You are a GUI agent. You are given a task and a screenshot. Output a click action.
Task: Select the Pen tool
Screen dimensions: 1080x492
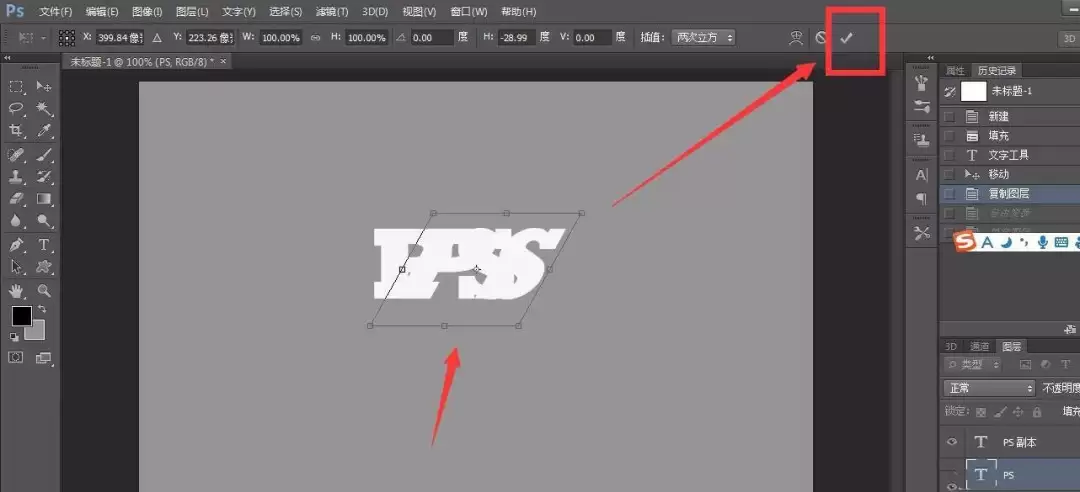point(17,244)
